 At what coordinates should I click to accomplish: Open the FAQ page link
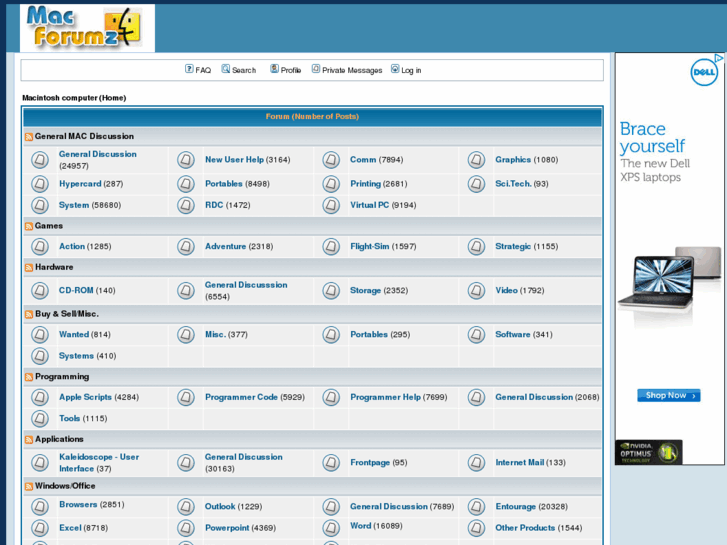203,70
